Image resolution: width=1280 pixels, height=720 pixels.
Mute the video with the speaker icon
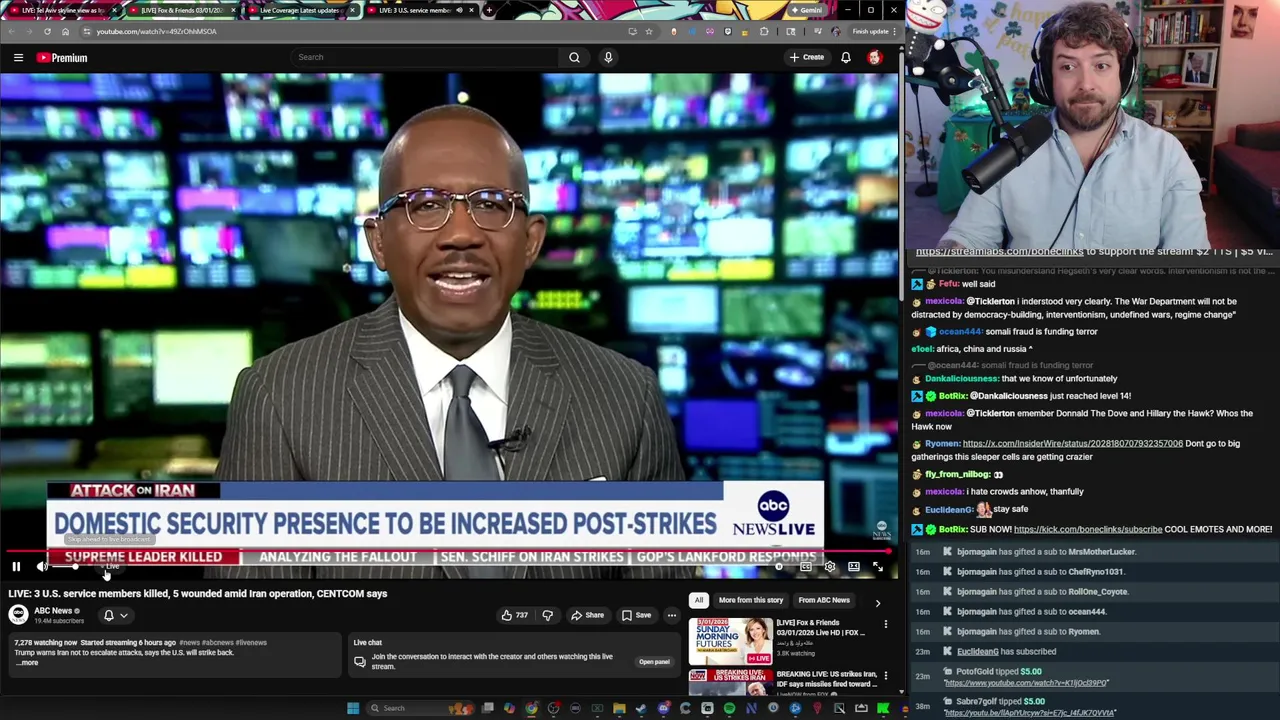[x=42, y=567]
